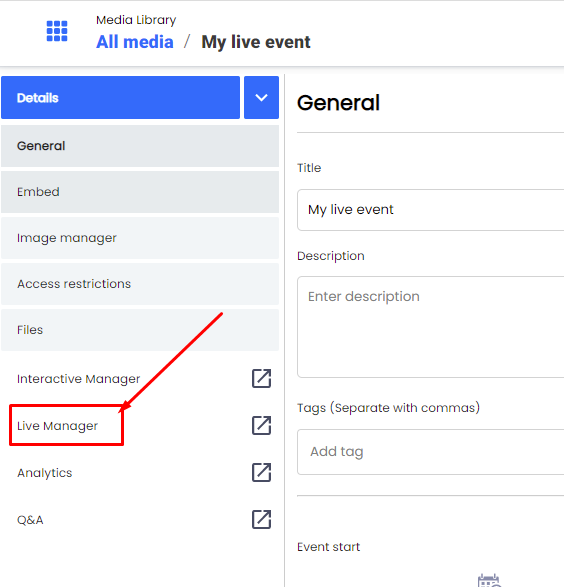Screen dimensions: 564x587
Task: Click the Title input field
Action: (430, 210)
